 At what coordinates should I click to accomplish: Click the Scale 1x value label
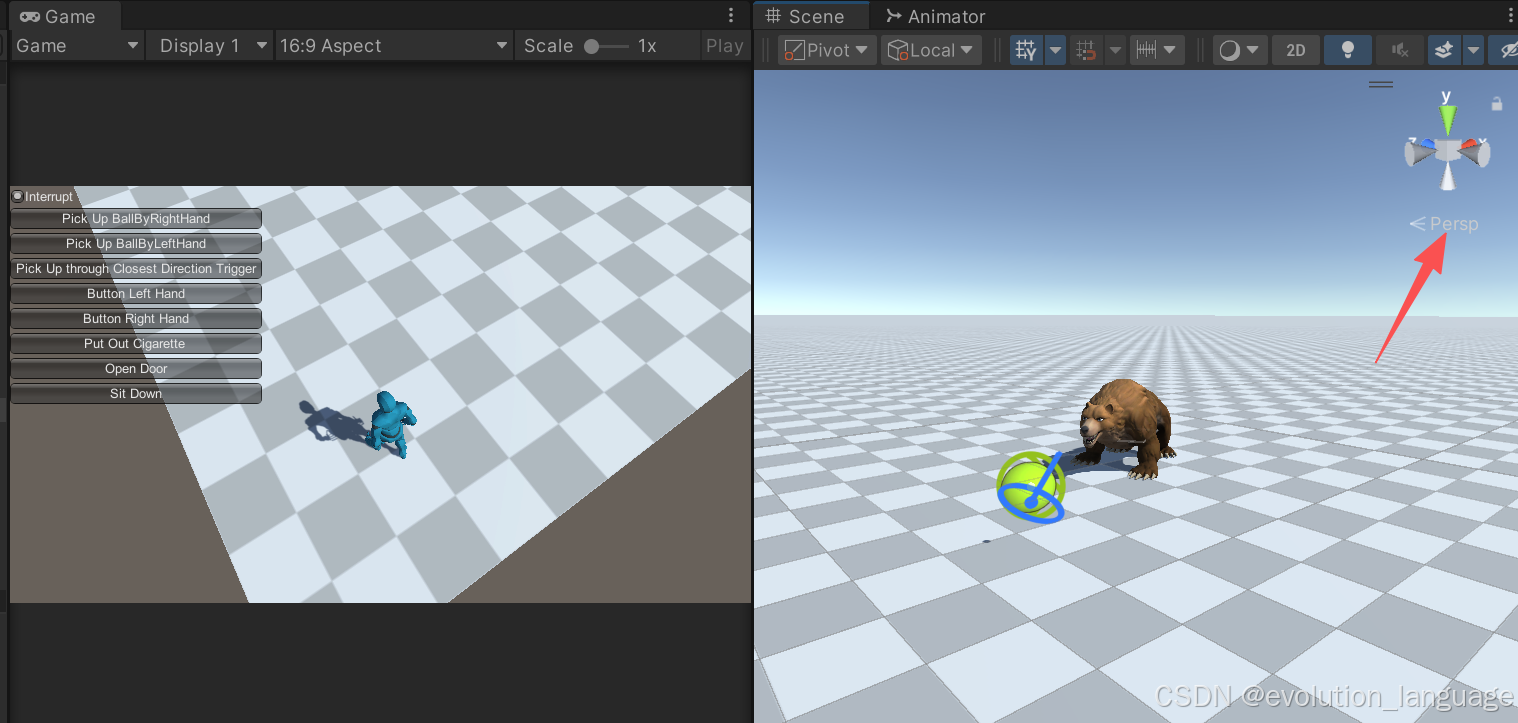pyautogui.click(x=647, y=46)
